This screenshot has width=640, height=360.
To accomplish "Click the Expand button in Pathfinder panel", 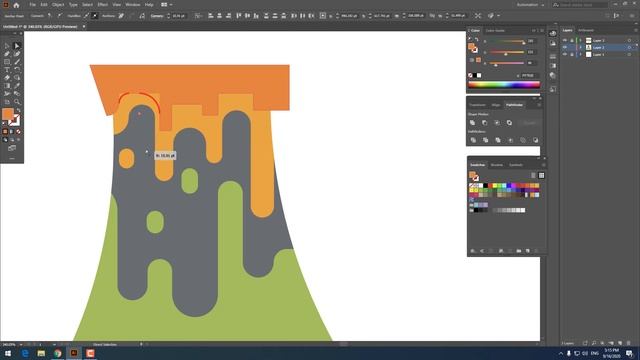I will (x=529, y=122).
